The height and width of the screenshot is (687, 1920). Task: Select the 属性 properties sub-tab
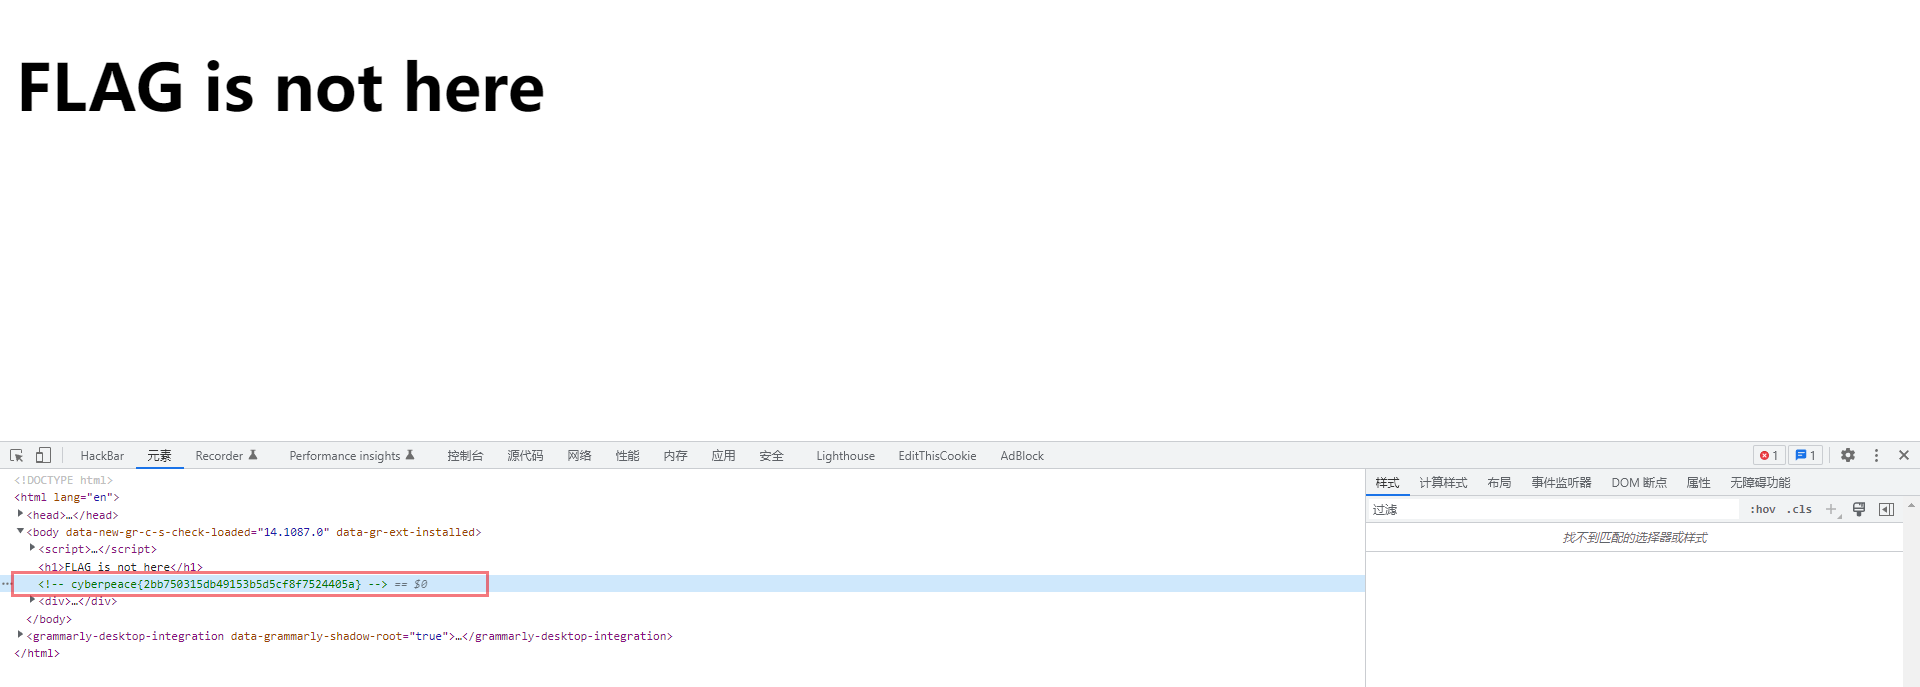click(x=1698, y=483)
